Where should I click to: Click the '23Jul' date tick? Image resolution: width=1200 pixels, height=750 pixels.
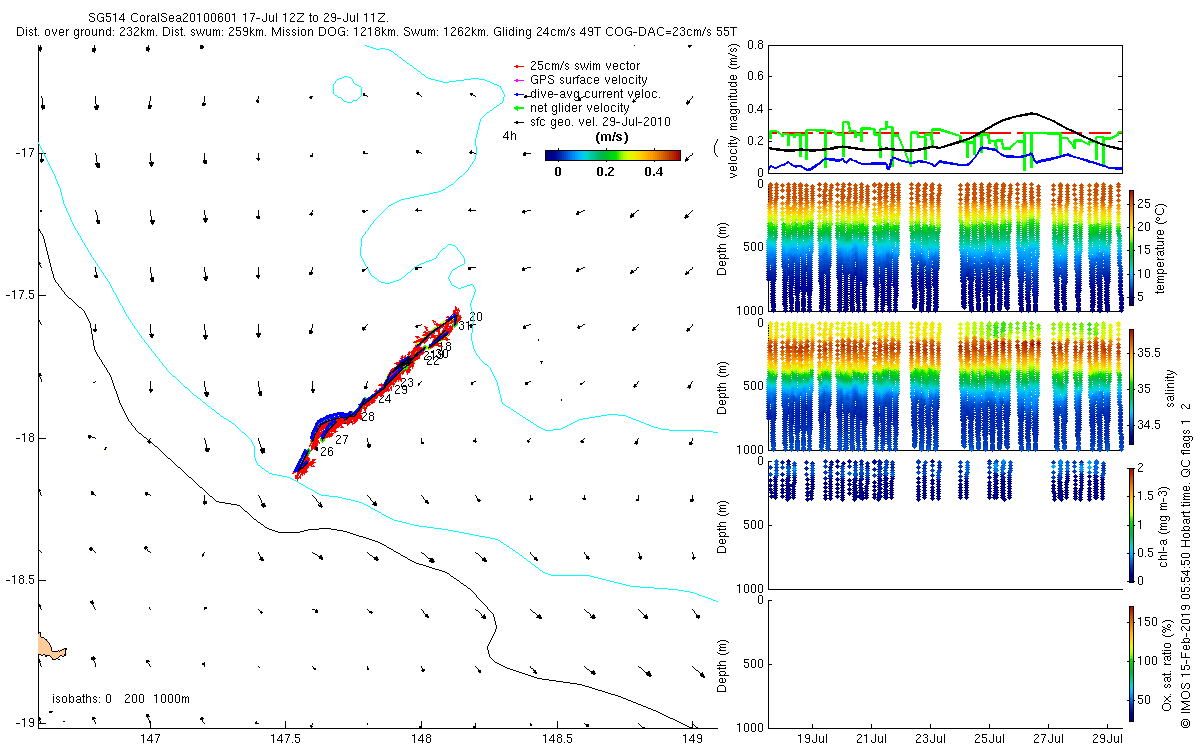click(930, 739)
